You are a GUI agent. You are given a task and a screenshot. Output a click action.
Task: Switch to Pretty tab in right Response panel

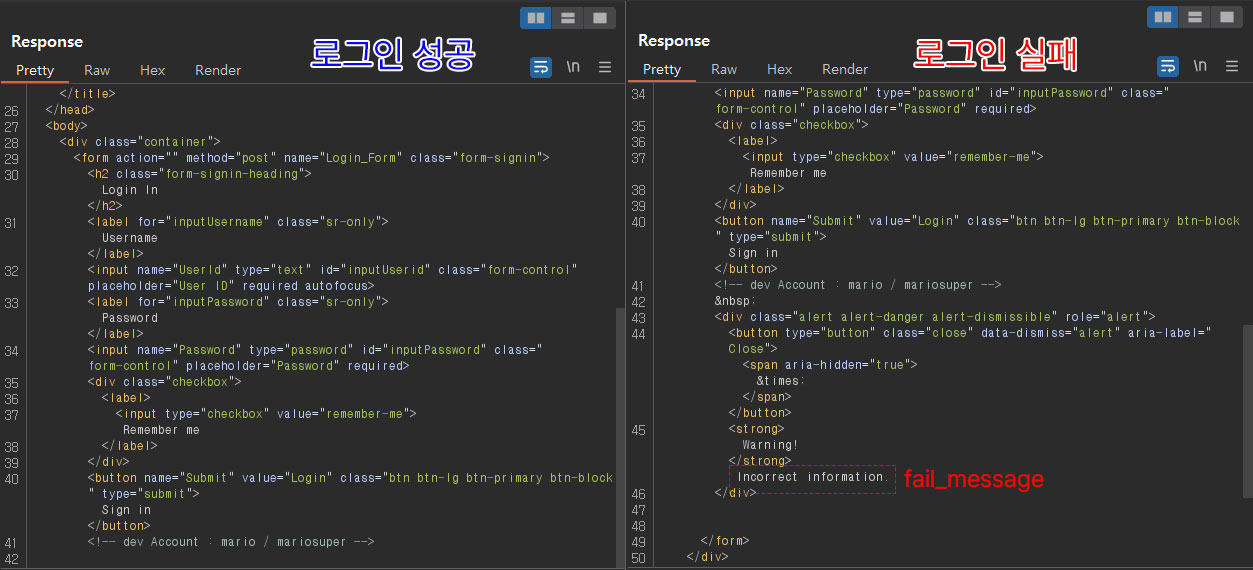662,69
